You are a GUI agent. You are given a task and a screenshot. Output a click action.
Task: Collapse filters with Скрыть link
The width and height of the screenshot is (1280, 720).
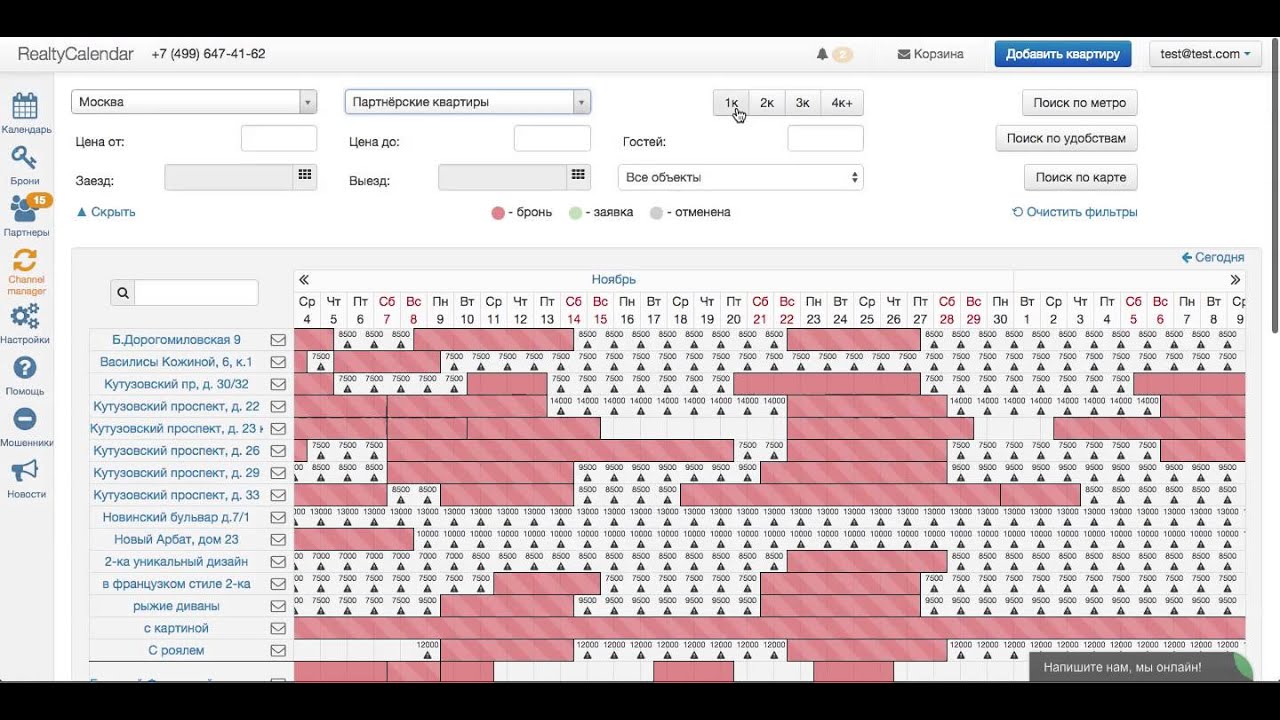tap(106, 212)
